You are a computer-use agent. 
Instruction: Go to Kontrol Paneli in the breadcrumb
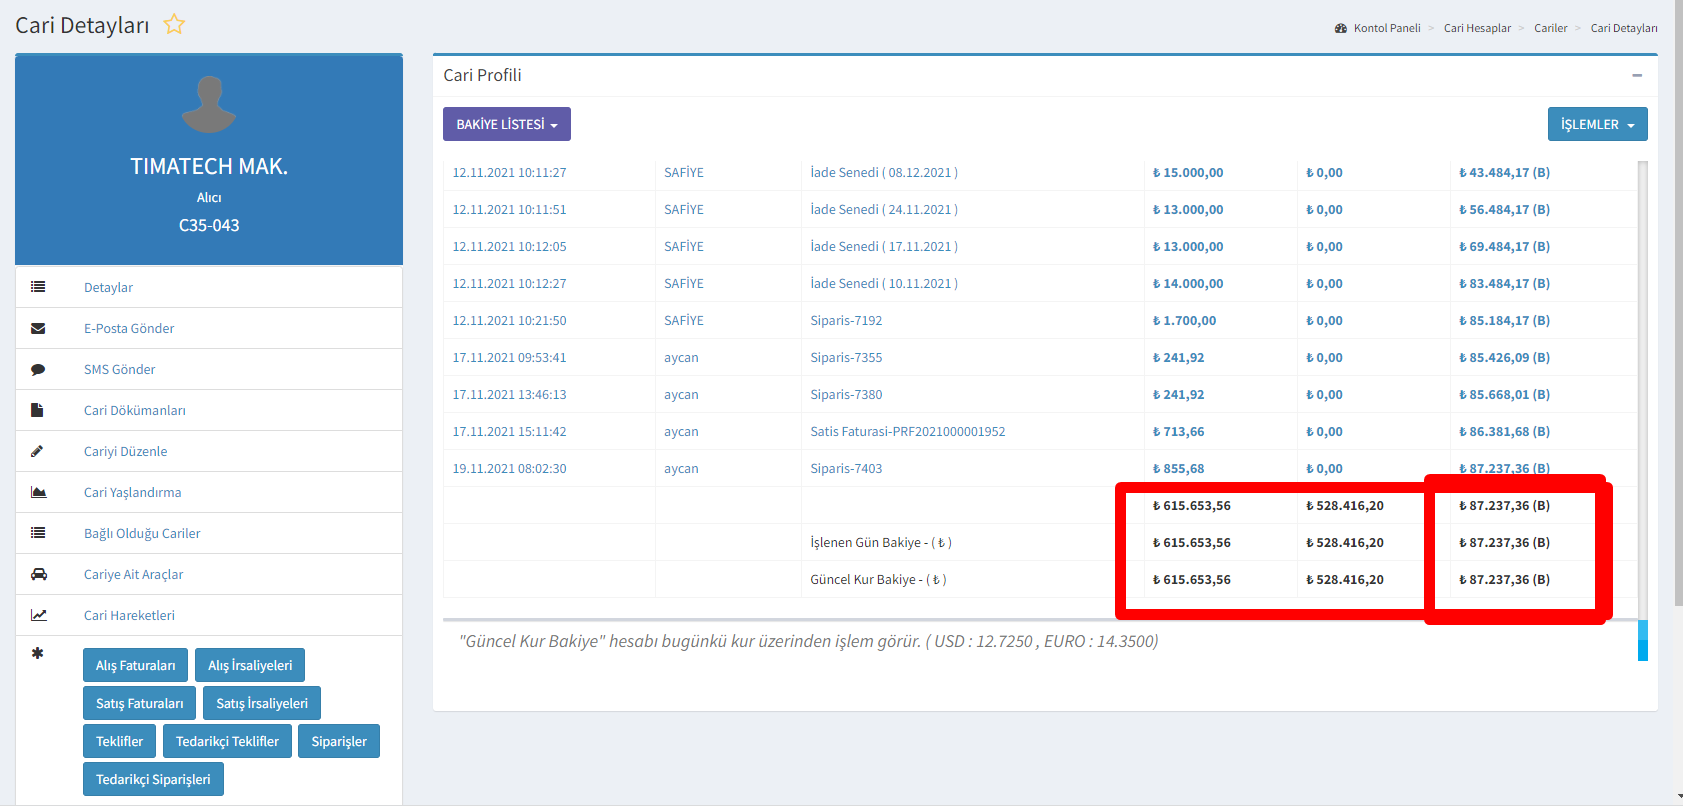click(x=1386, y=28)
